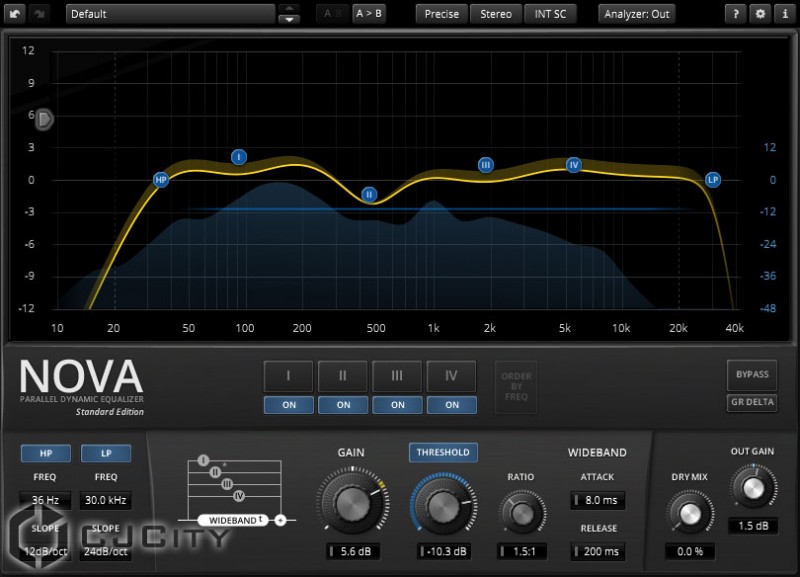Viewport: 800px width, 577px height.
Task: Click the ORDER BY FREQ button
Action: (x=516, y=387)
